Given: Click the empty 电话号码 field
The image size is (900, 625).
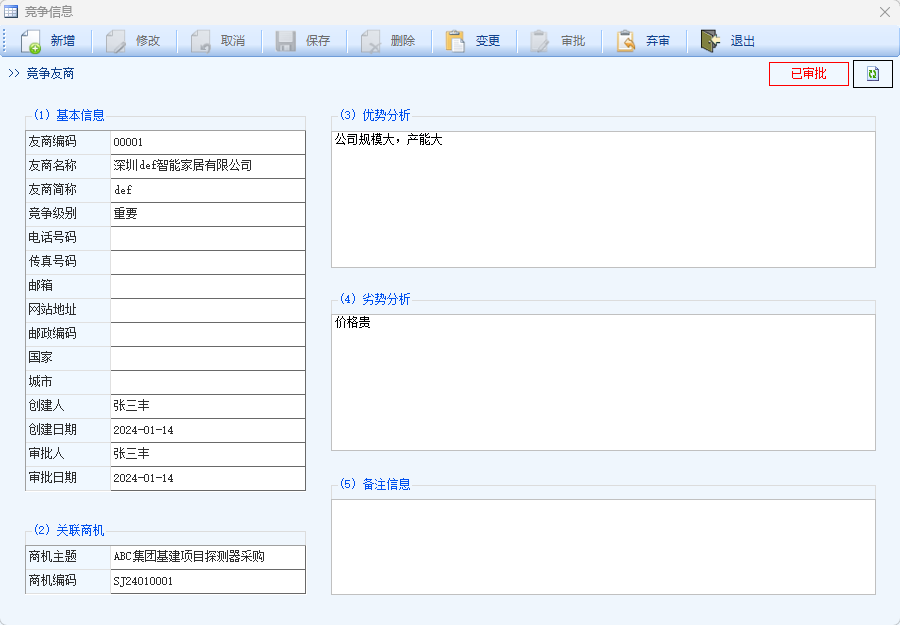Looking at the screenshot, I should click(x=208, y=238).
